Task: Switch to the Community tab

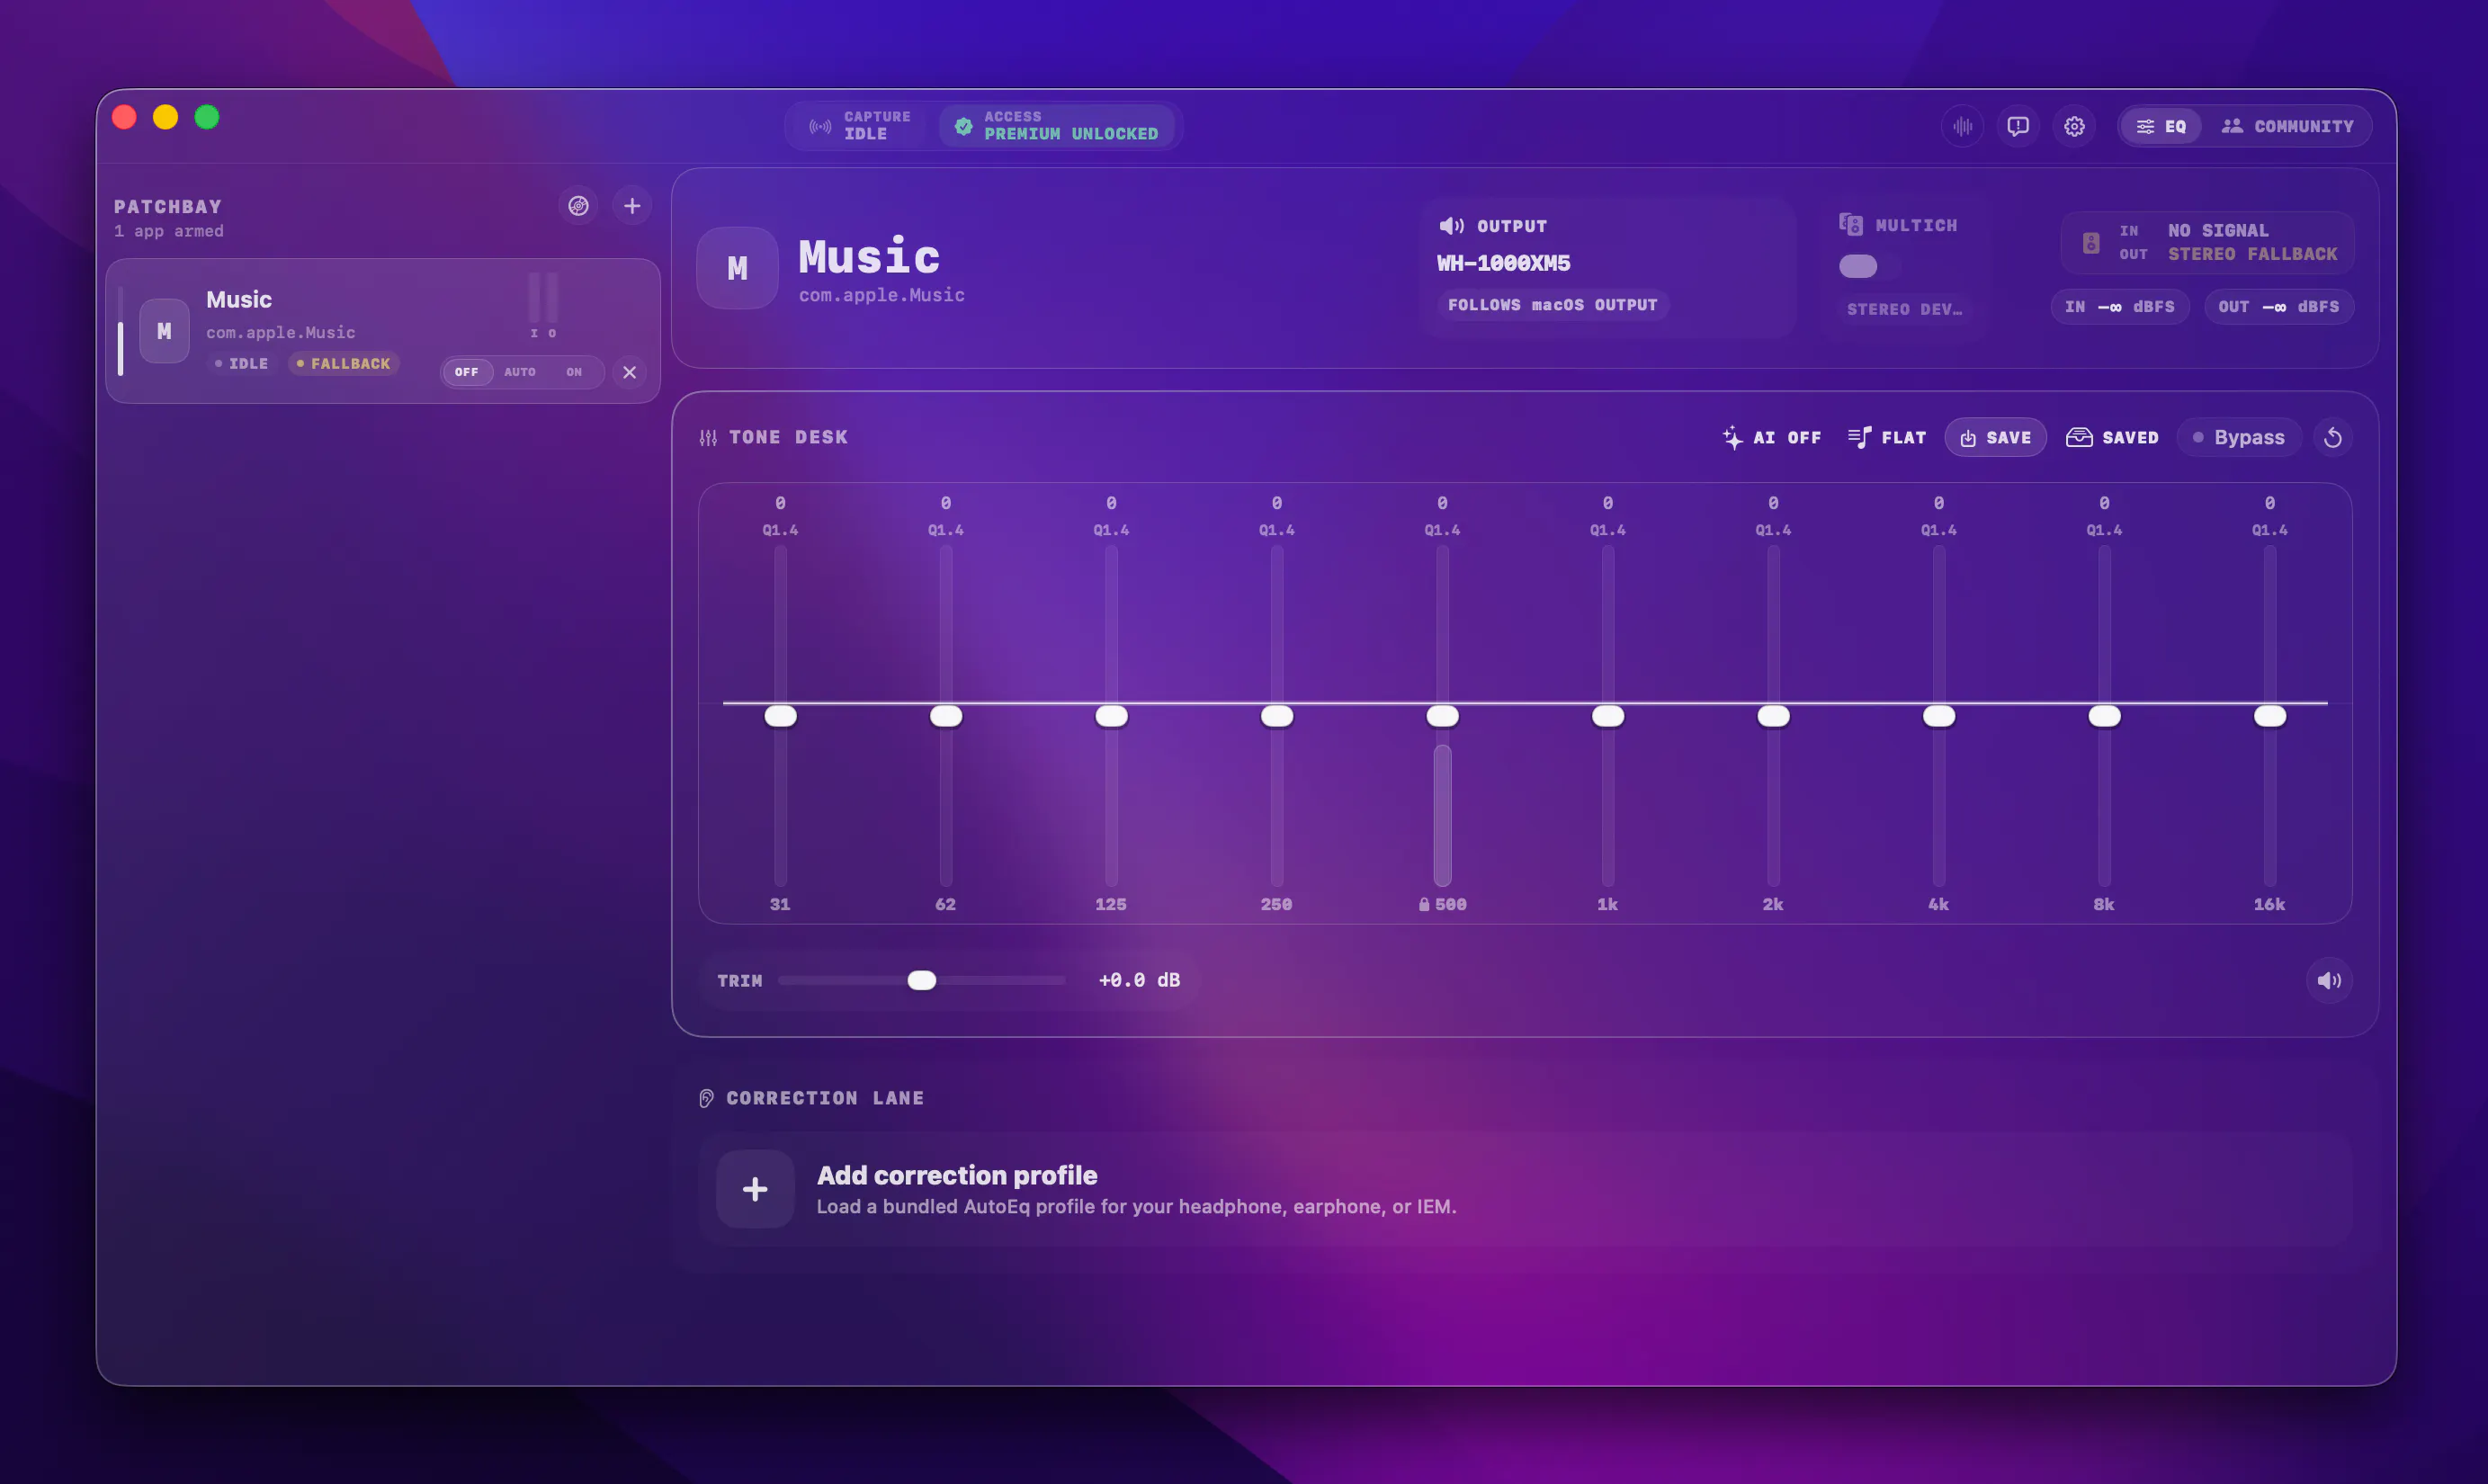Action: [x=2288, y=126]
